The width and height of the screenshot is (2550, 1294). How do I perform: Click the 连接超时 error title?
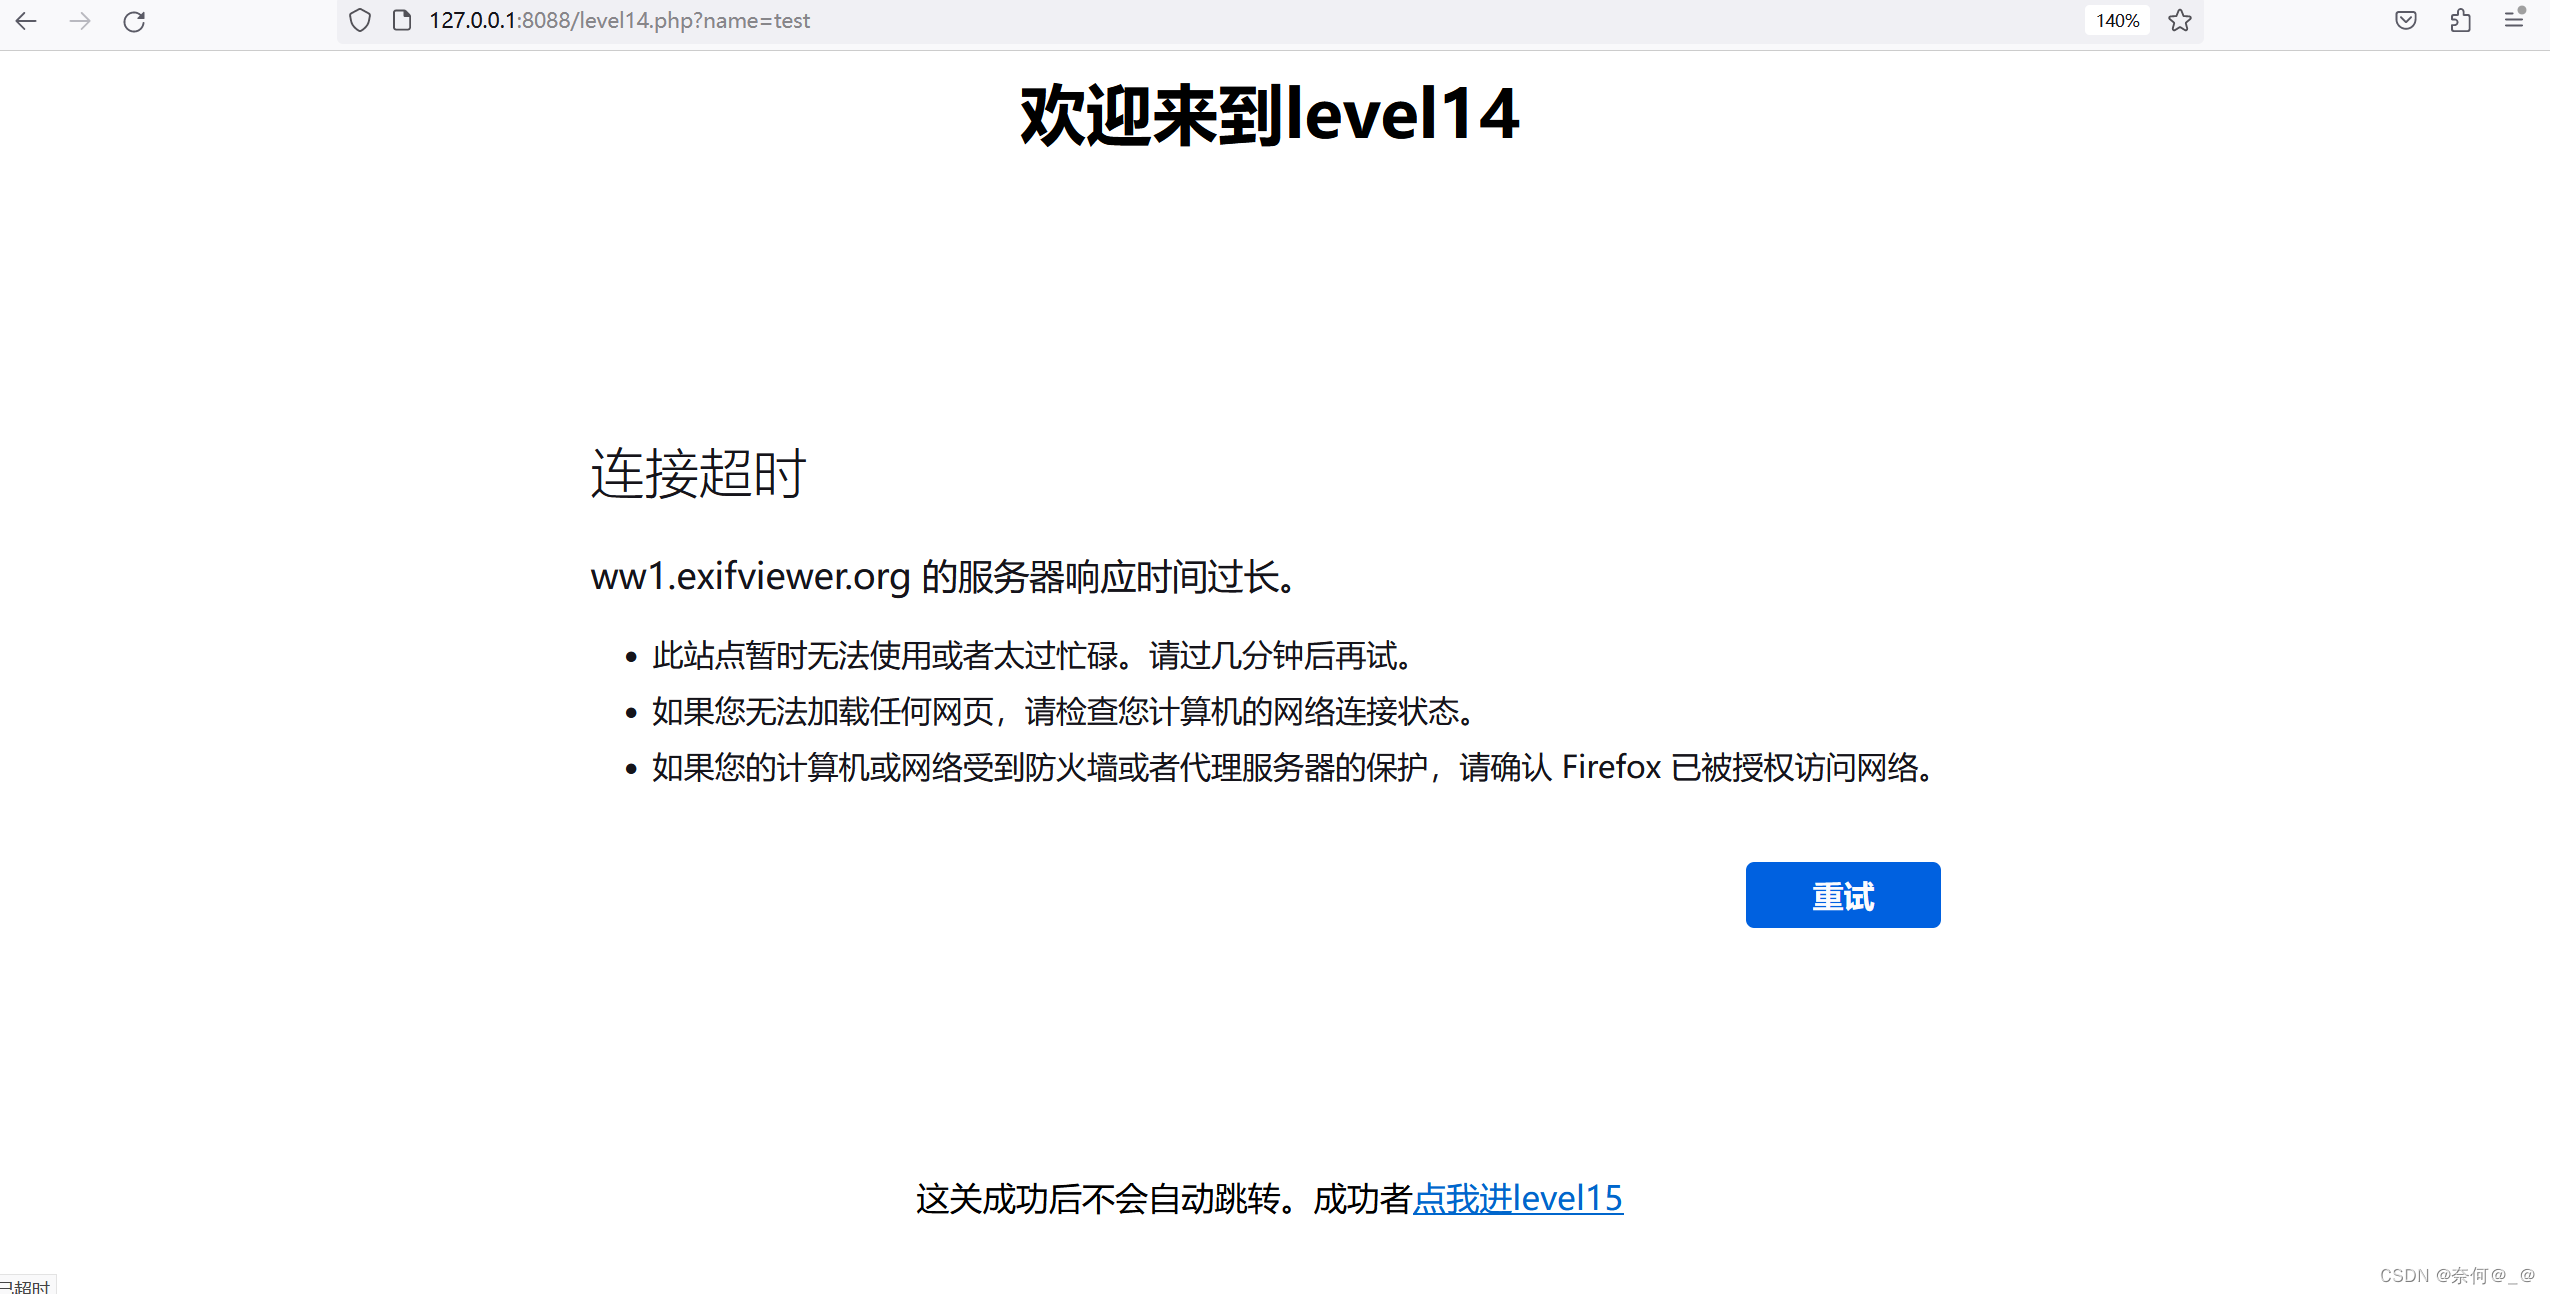tap(698, 473)
